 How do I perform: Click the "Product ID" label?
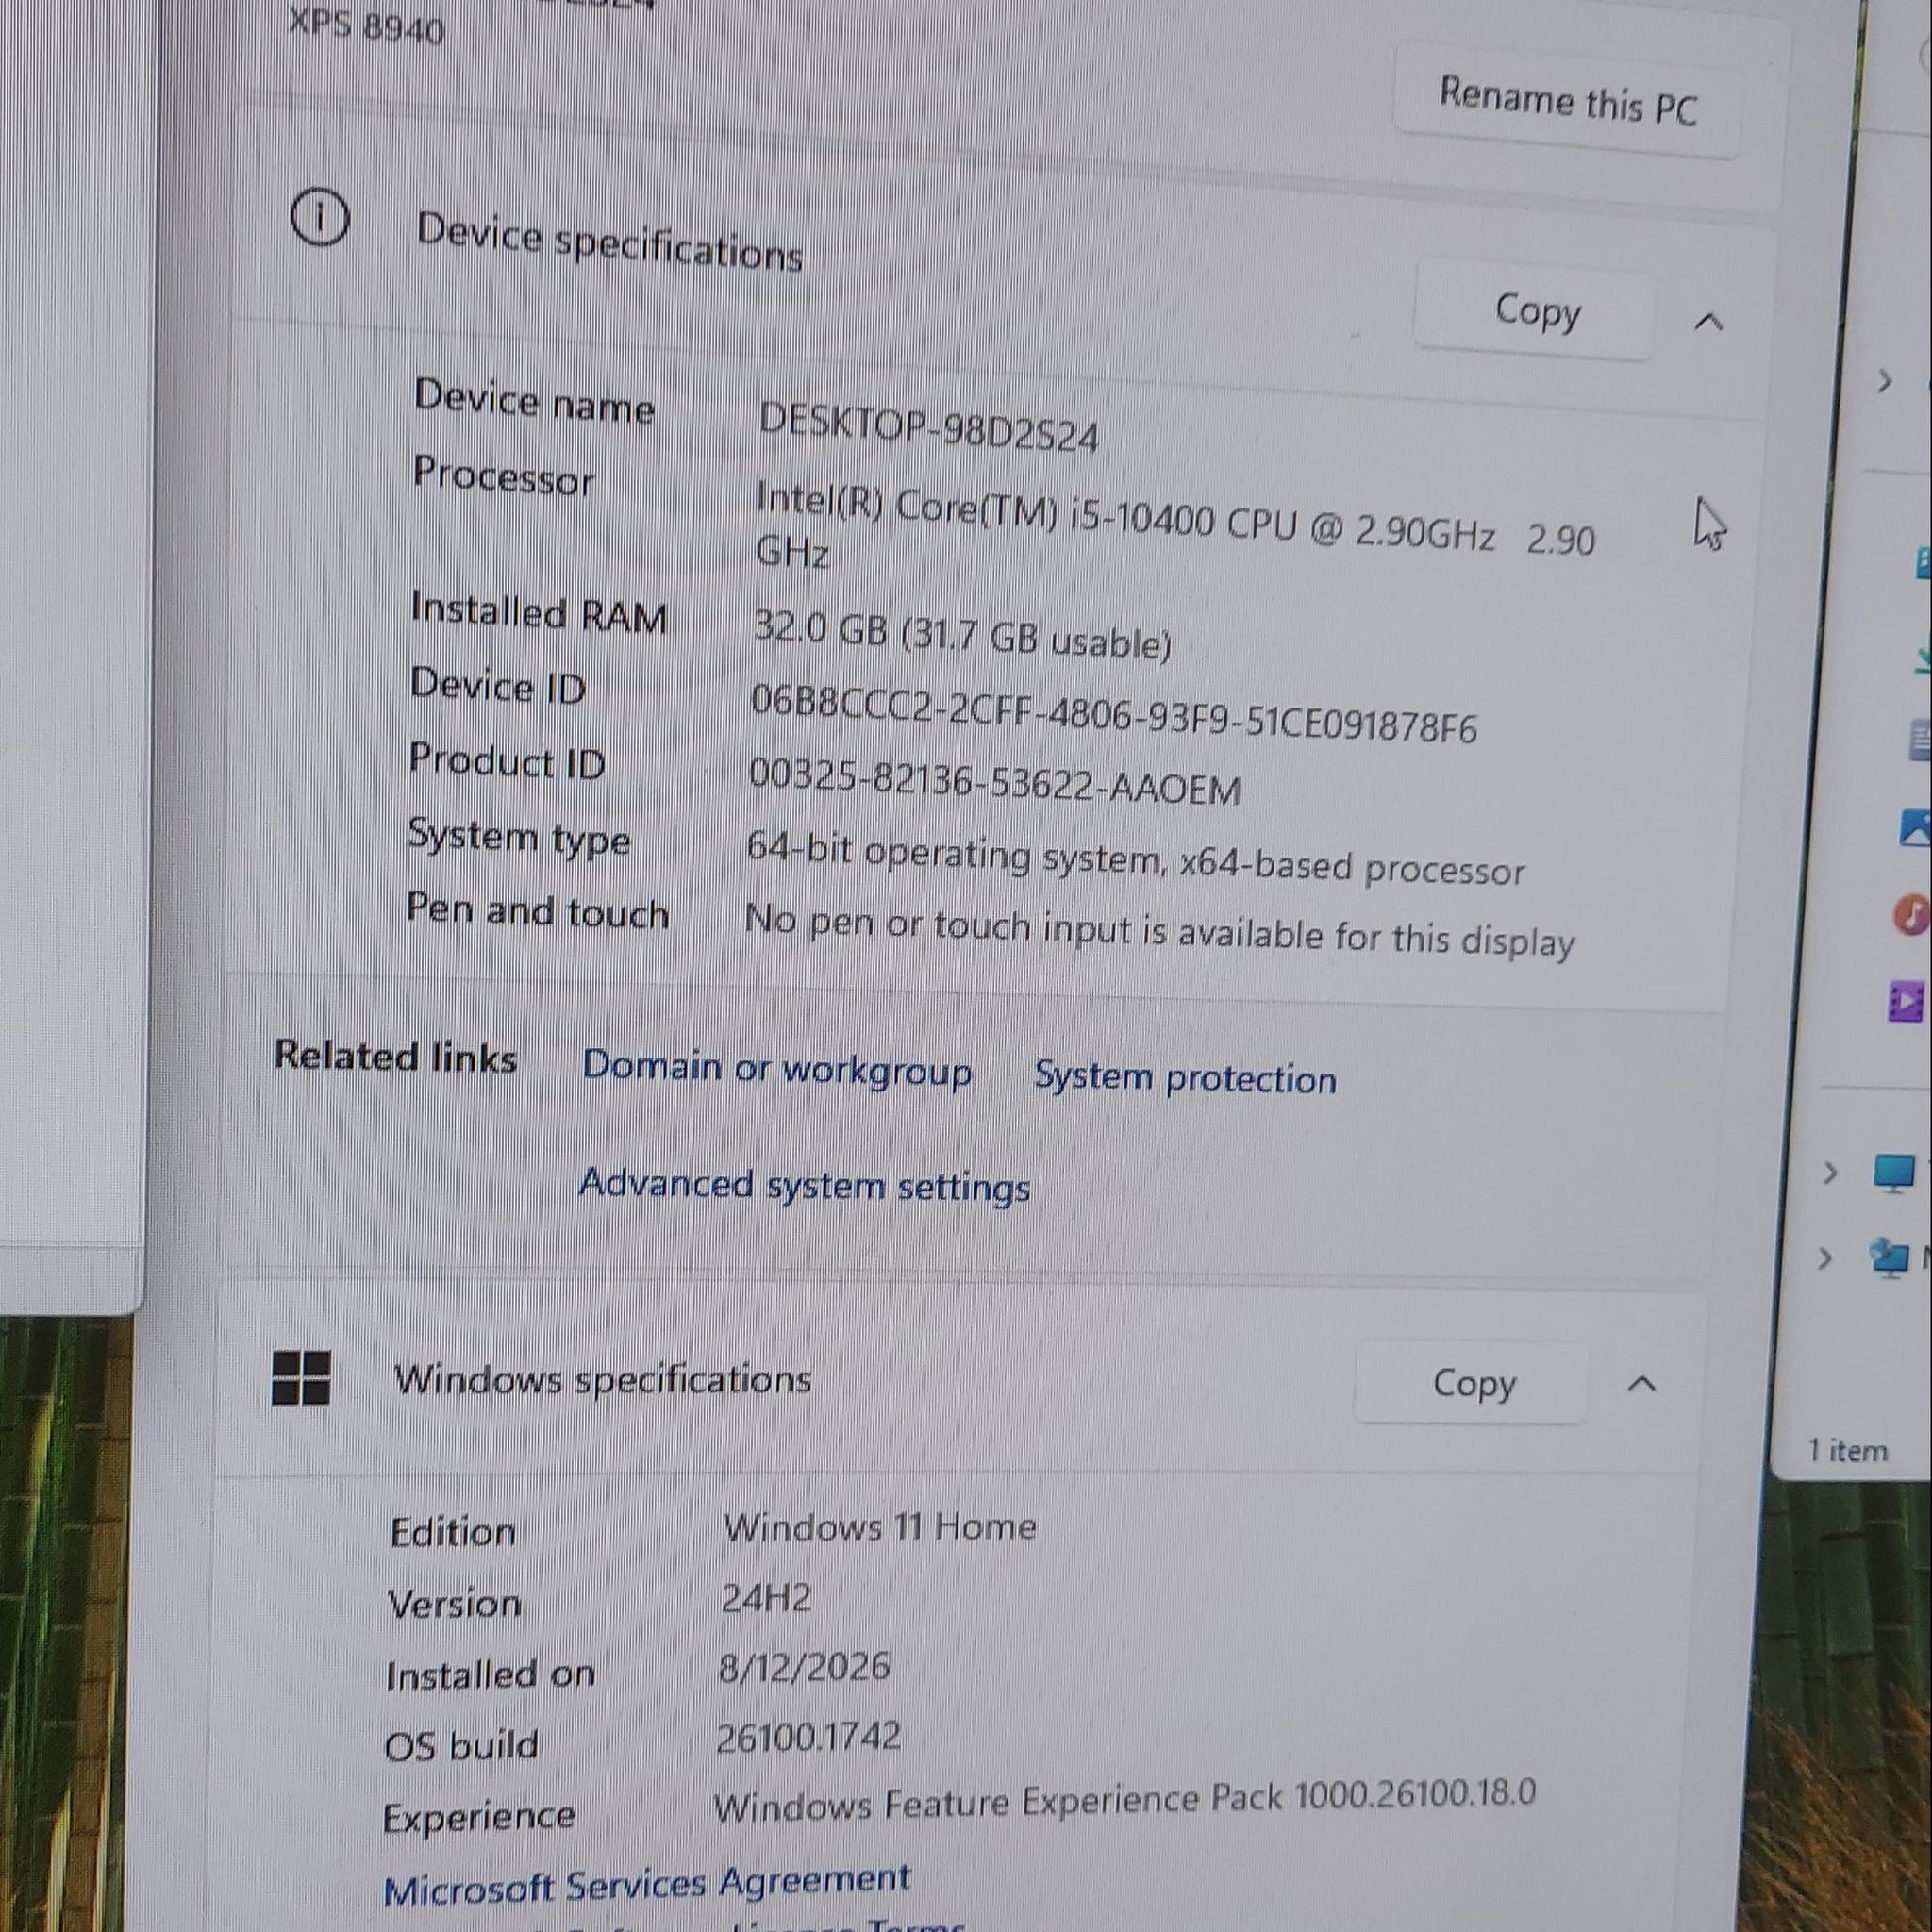(506, 760)
